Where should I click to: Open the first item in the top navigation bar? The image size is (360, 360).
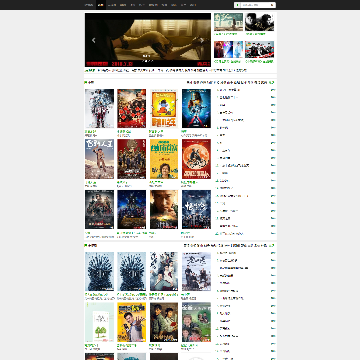(89, 5)
